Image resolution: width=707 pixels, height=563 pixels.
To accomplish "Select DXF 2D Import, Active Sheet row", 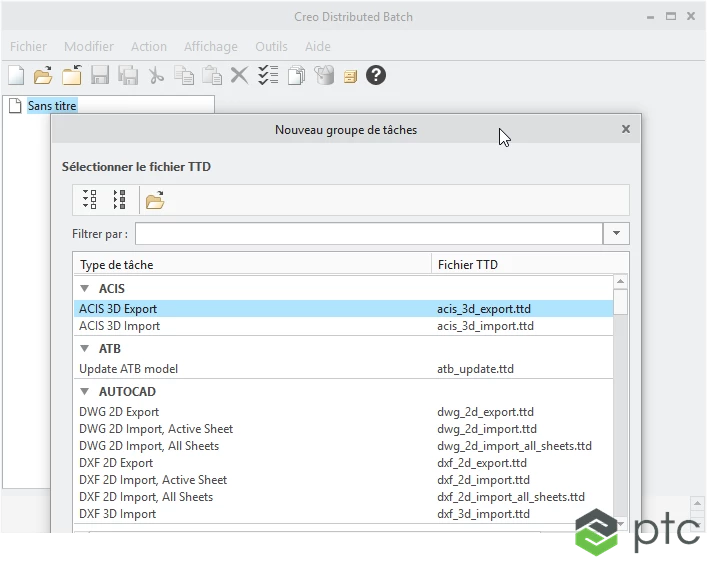I will point(343,480).
